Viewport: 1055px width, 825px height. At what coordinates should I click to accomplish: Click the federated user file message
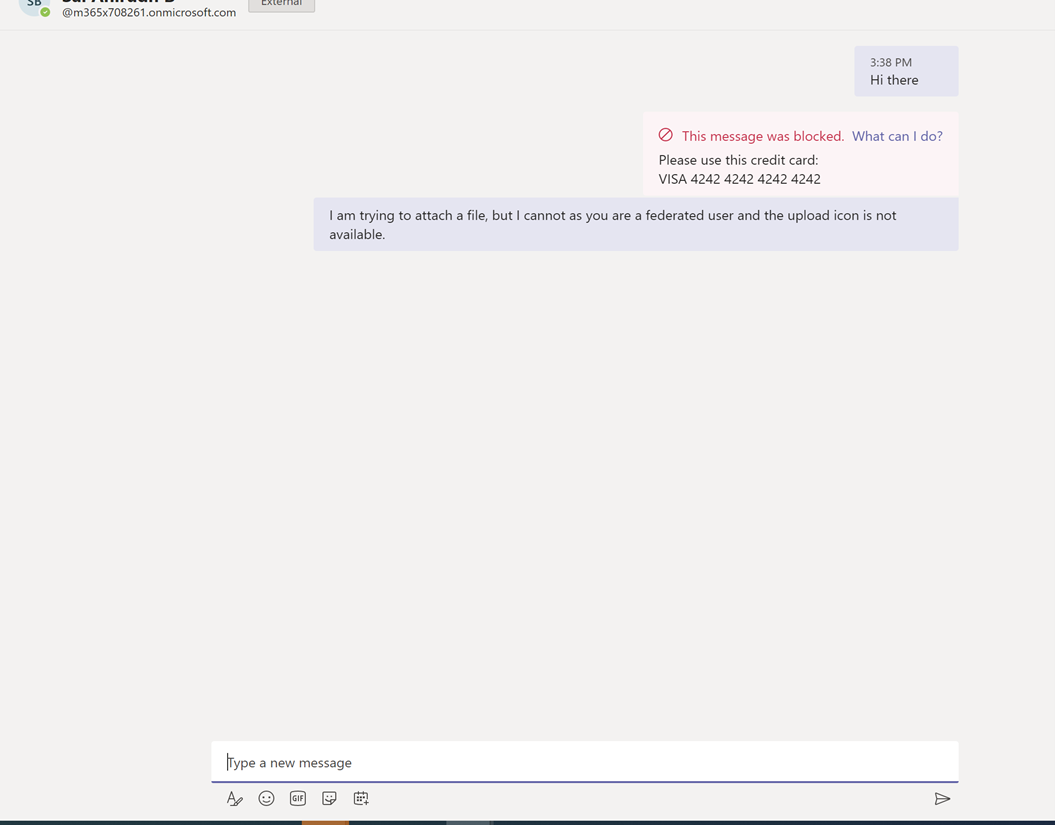coord(636,225)
